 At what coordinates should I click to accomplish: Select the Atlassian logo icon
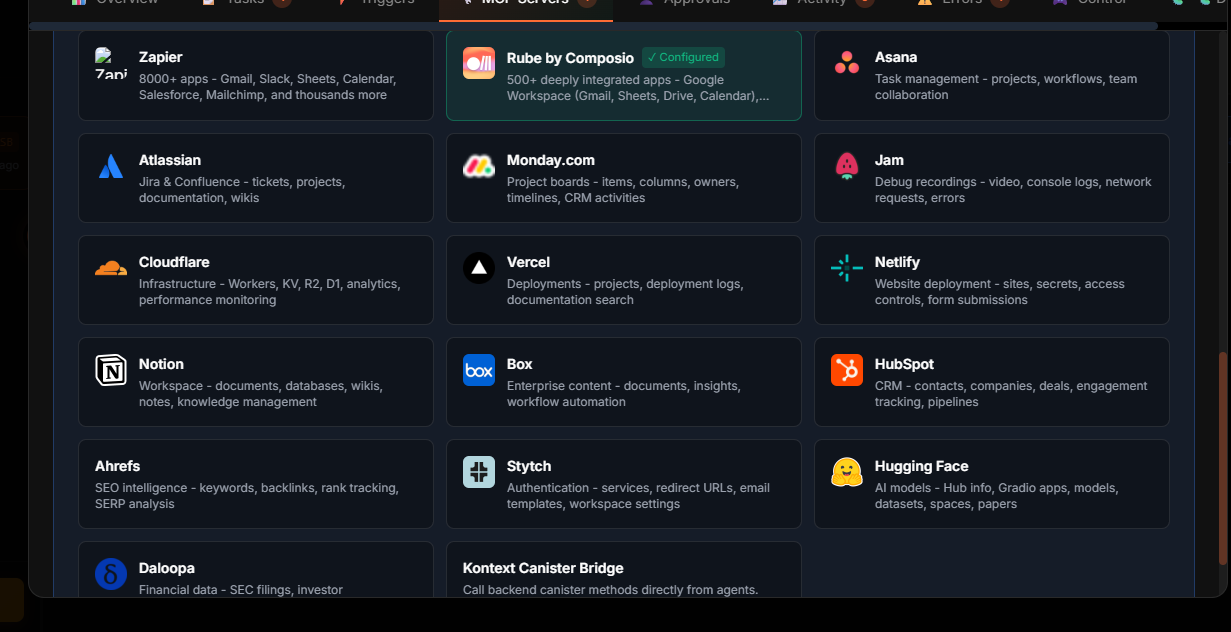pyautogui.click(x=111, y=166)
